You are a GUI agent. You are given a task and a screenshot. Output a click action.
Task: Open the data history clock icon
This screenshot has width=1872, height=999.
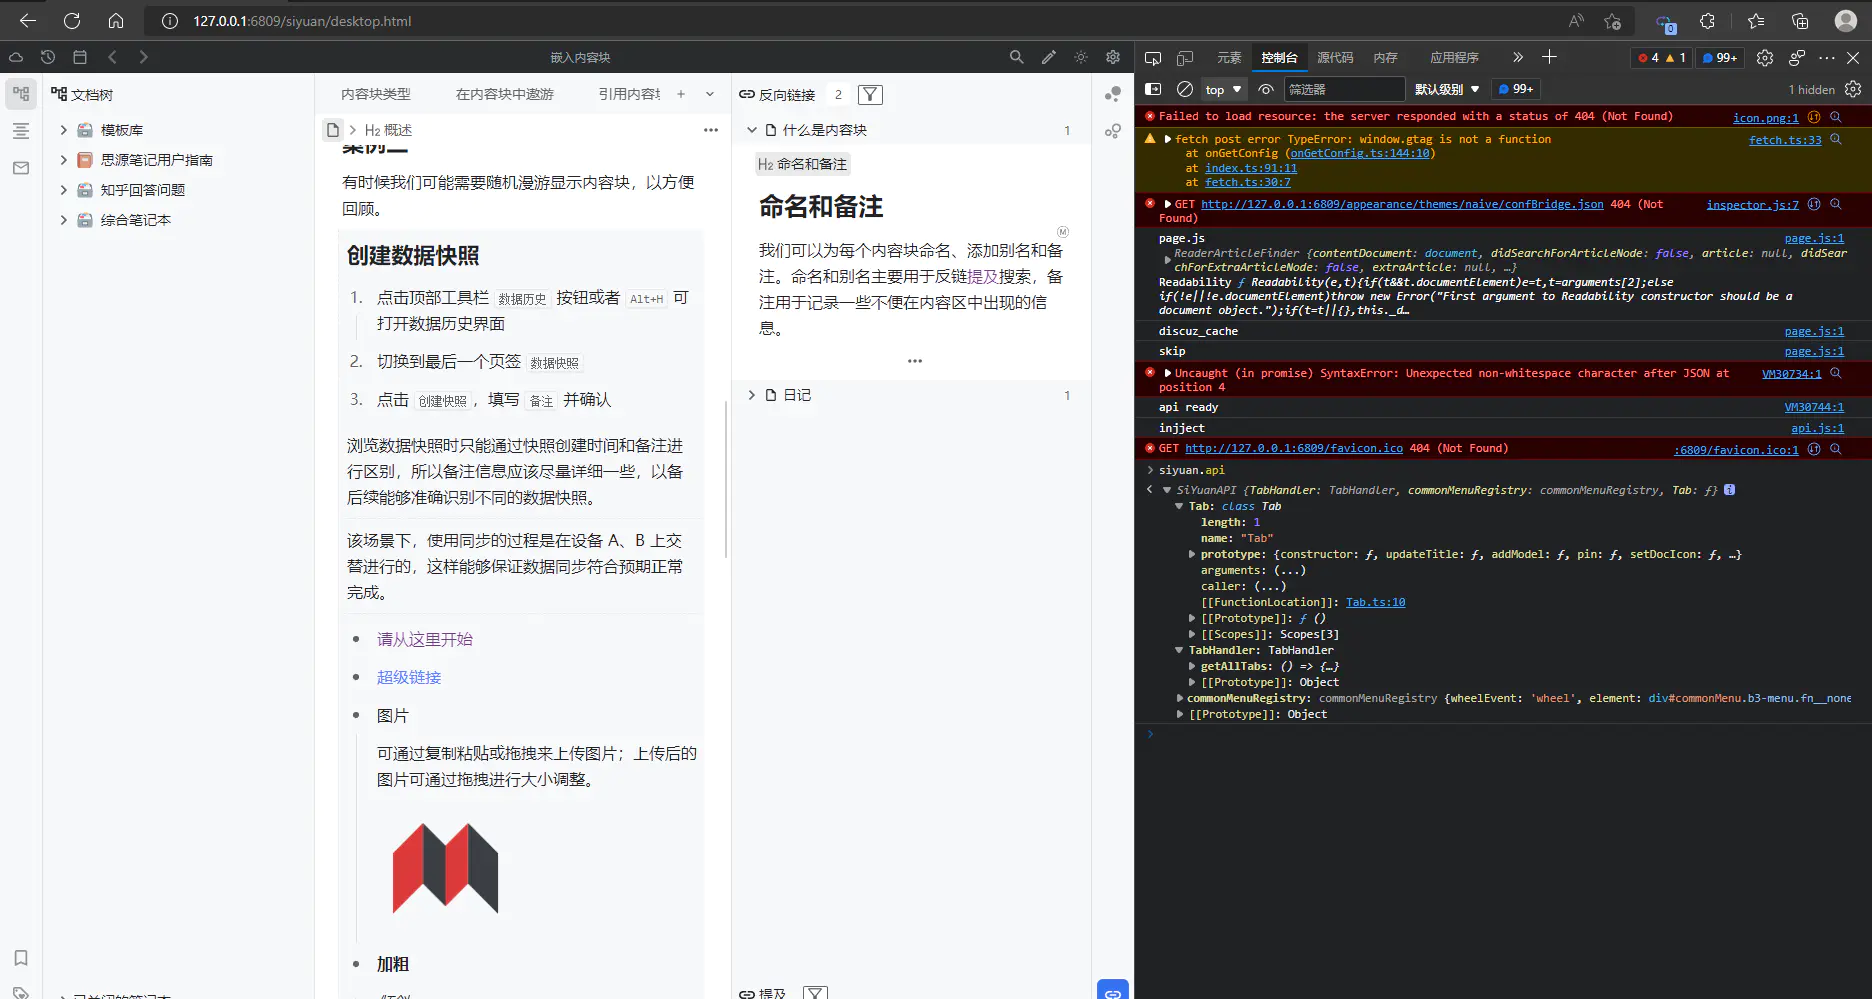click(48, 57)
